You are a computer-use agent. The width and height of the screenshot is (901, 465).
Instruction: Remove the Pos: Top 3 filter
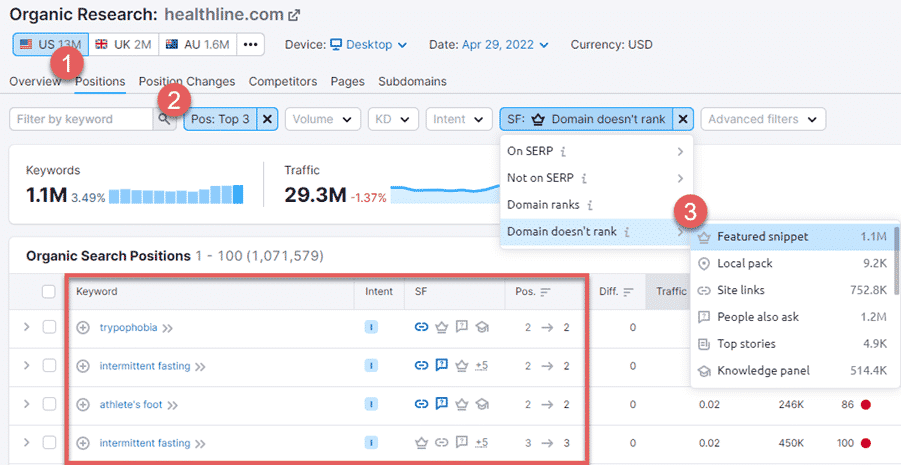[267, 119]
